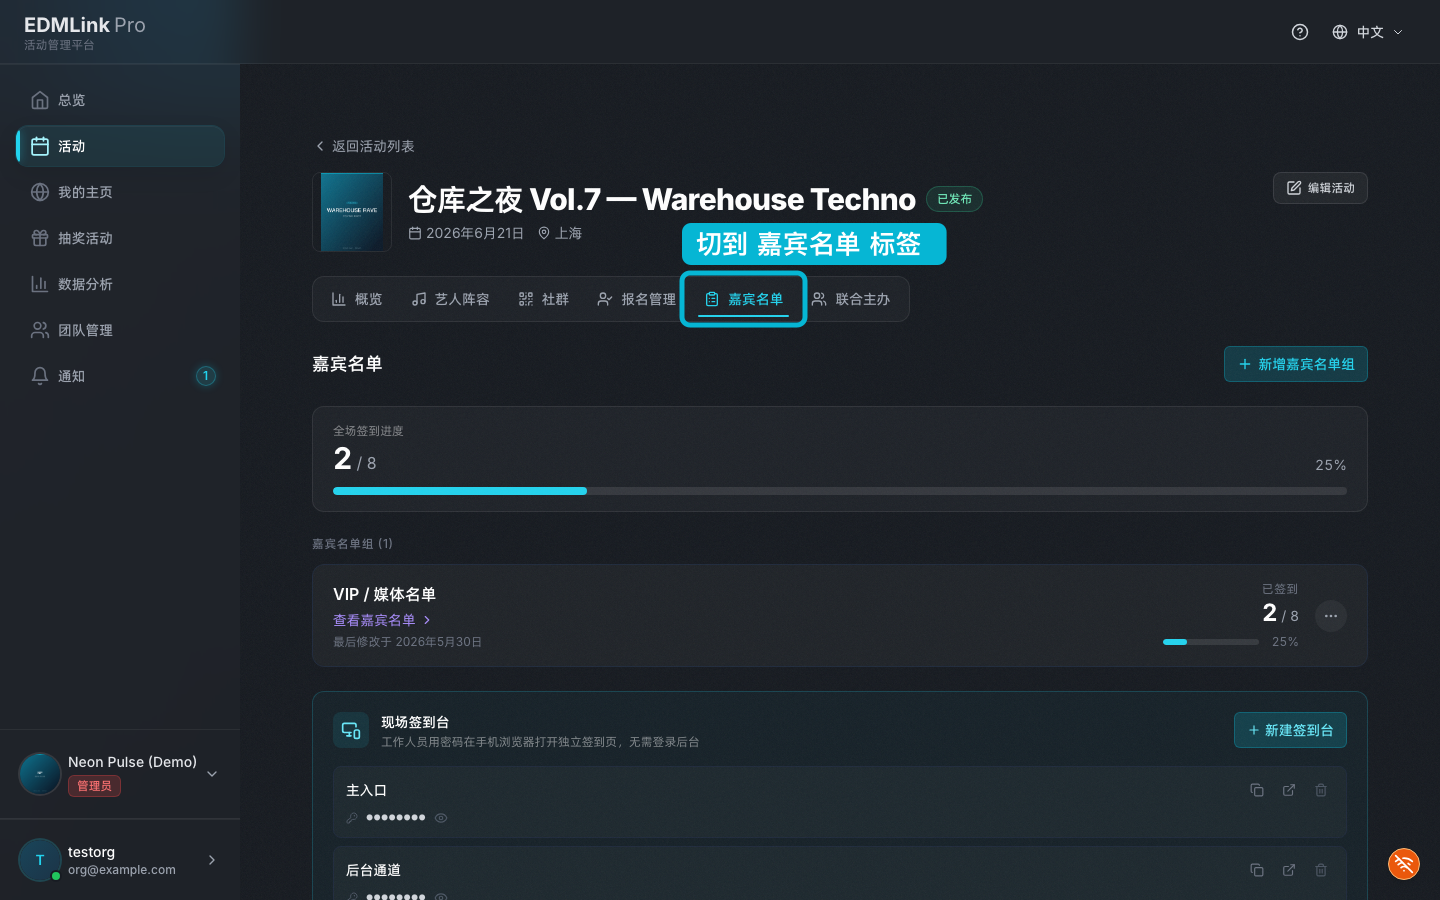Click the 编辑活动 button
1440x900 pixels.
pyautogui.click(x=1320, y=188)
